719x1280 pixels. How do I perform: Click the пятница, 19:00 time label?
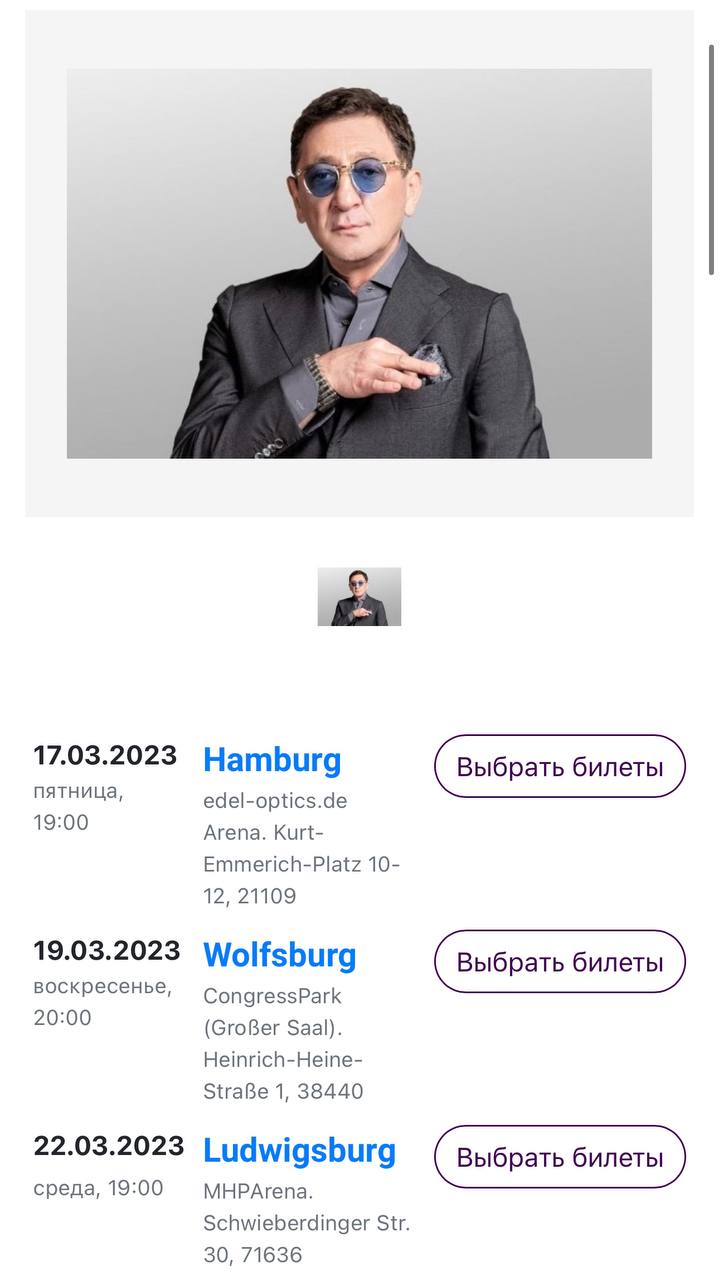[78, 807]
